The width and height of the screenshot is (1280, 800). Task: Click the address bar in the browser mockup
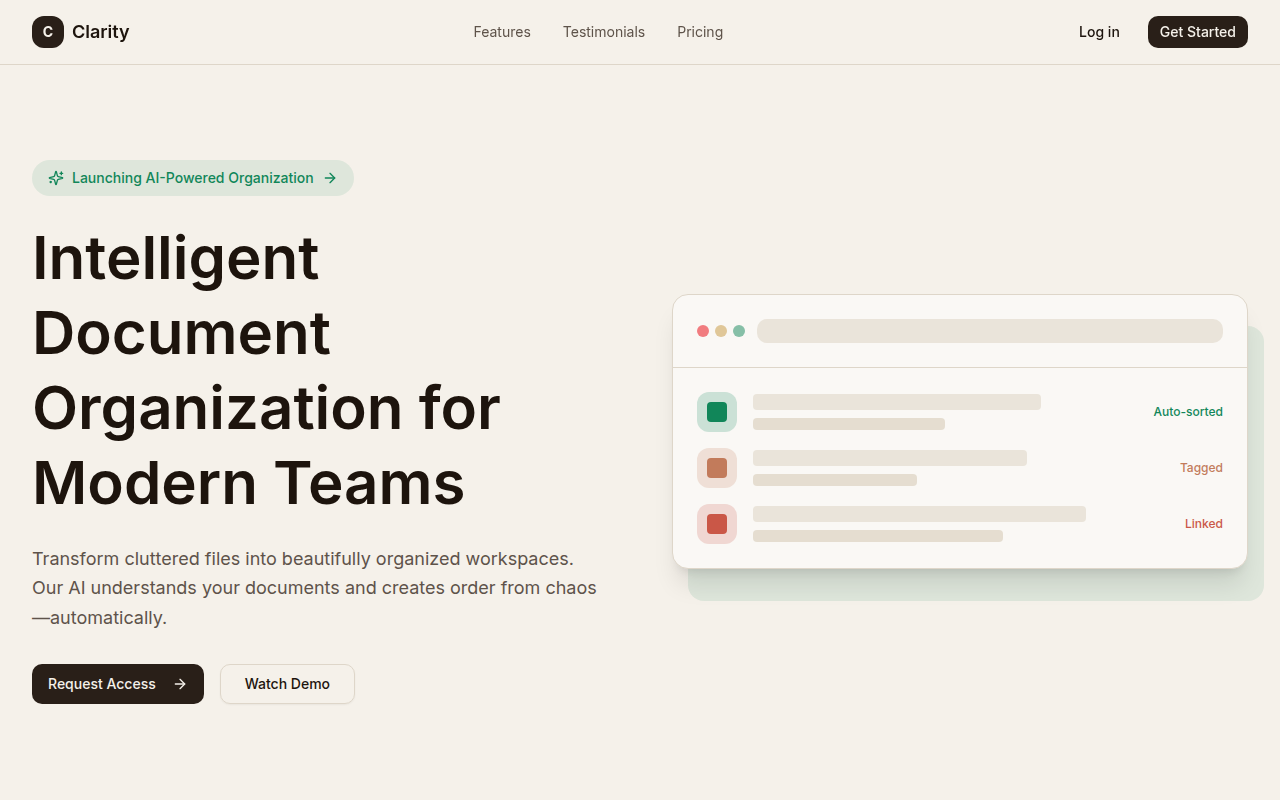tap(989, 330)
